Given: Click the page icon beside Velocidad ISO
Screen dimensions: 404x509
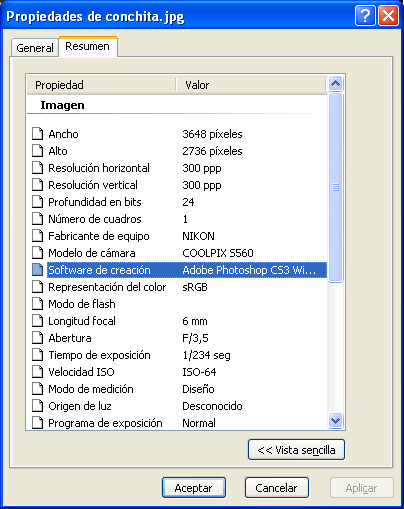Looking at the screenshot, I should coord(38,372).
